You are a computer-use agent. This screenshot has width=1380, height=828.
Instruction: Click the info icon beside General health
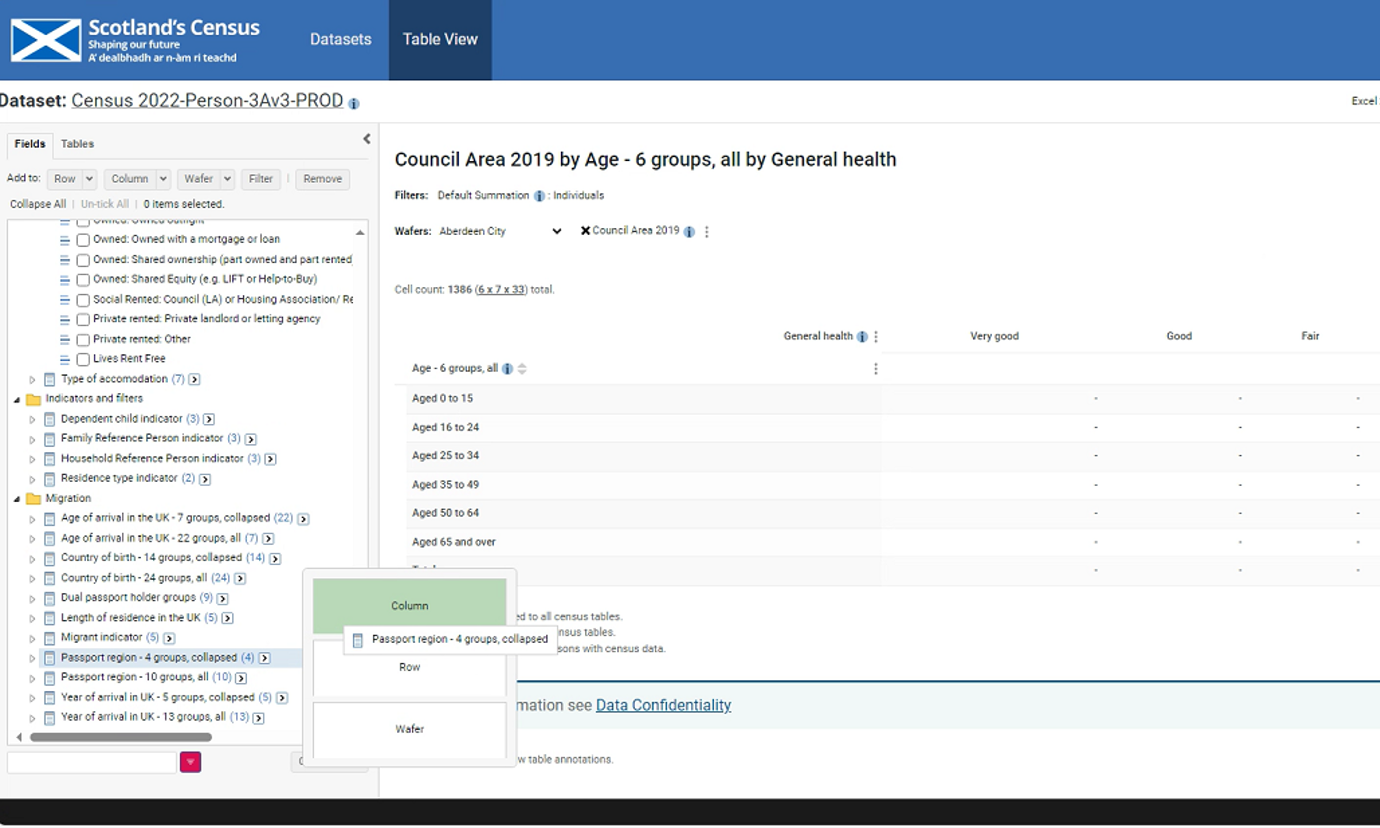point(862,337)
